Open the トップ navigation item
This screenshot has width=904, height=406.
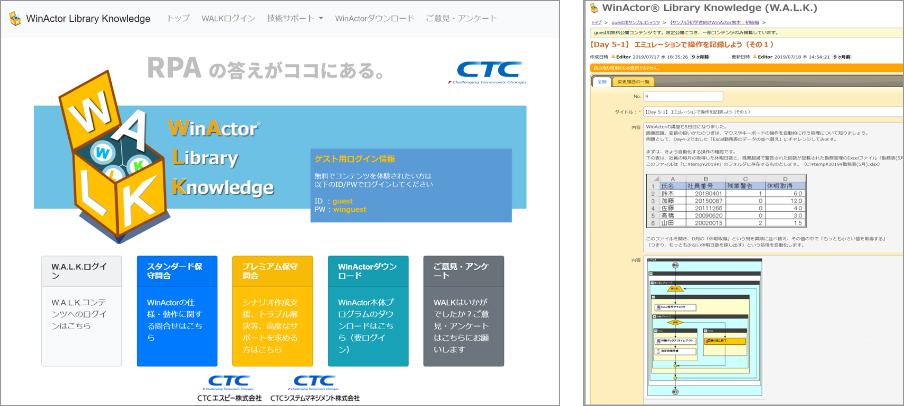pos(178,18)
